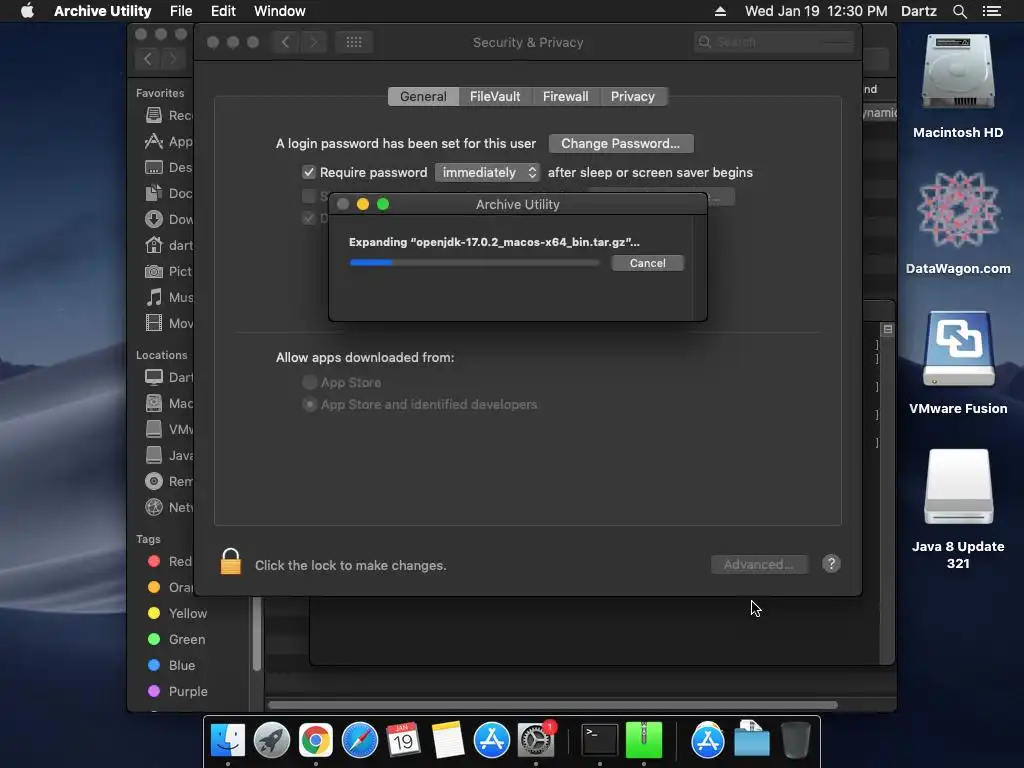Open Network in Finder sidebar
The height and width of the screenshot is (768, 1024).
pos(168,507)
